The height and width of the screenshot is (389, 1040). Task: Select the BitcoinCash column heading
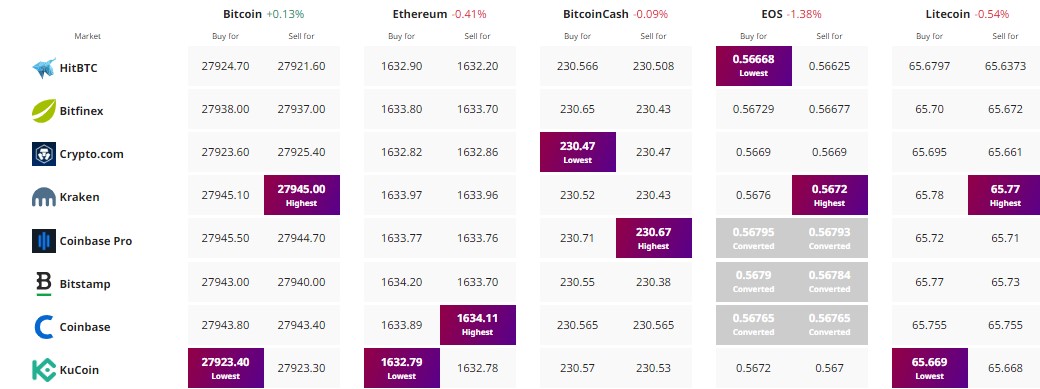(596, 14)
